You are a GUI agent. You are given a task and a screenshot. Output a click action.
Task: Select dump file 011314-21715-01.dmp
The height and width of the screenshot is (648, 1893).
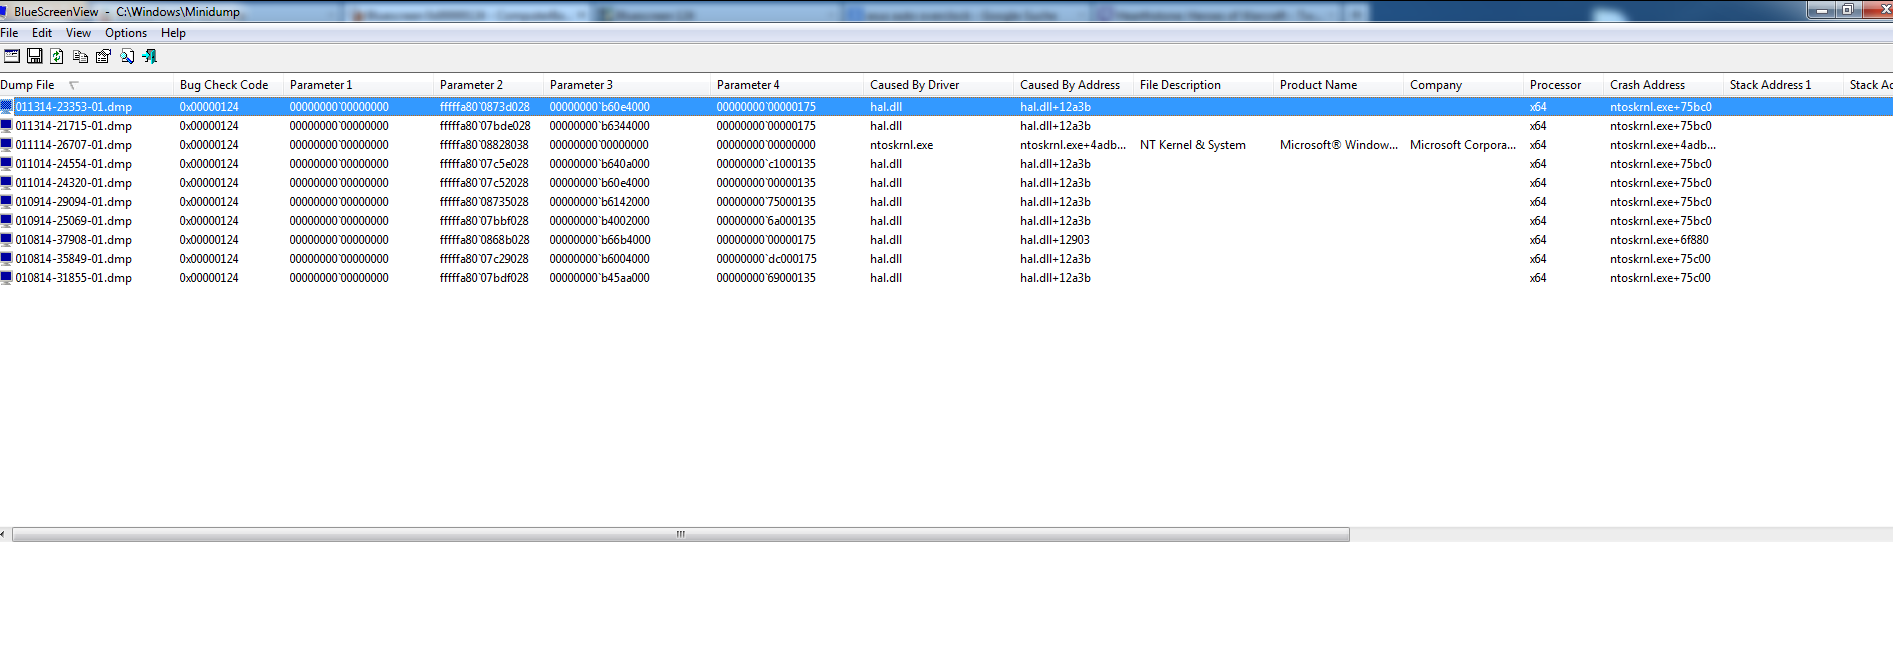[x=73, y=126]
